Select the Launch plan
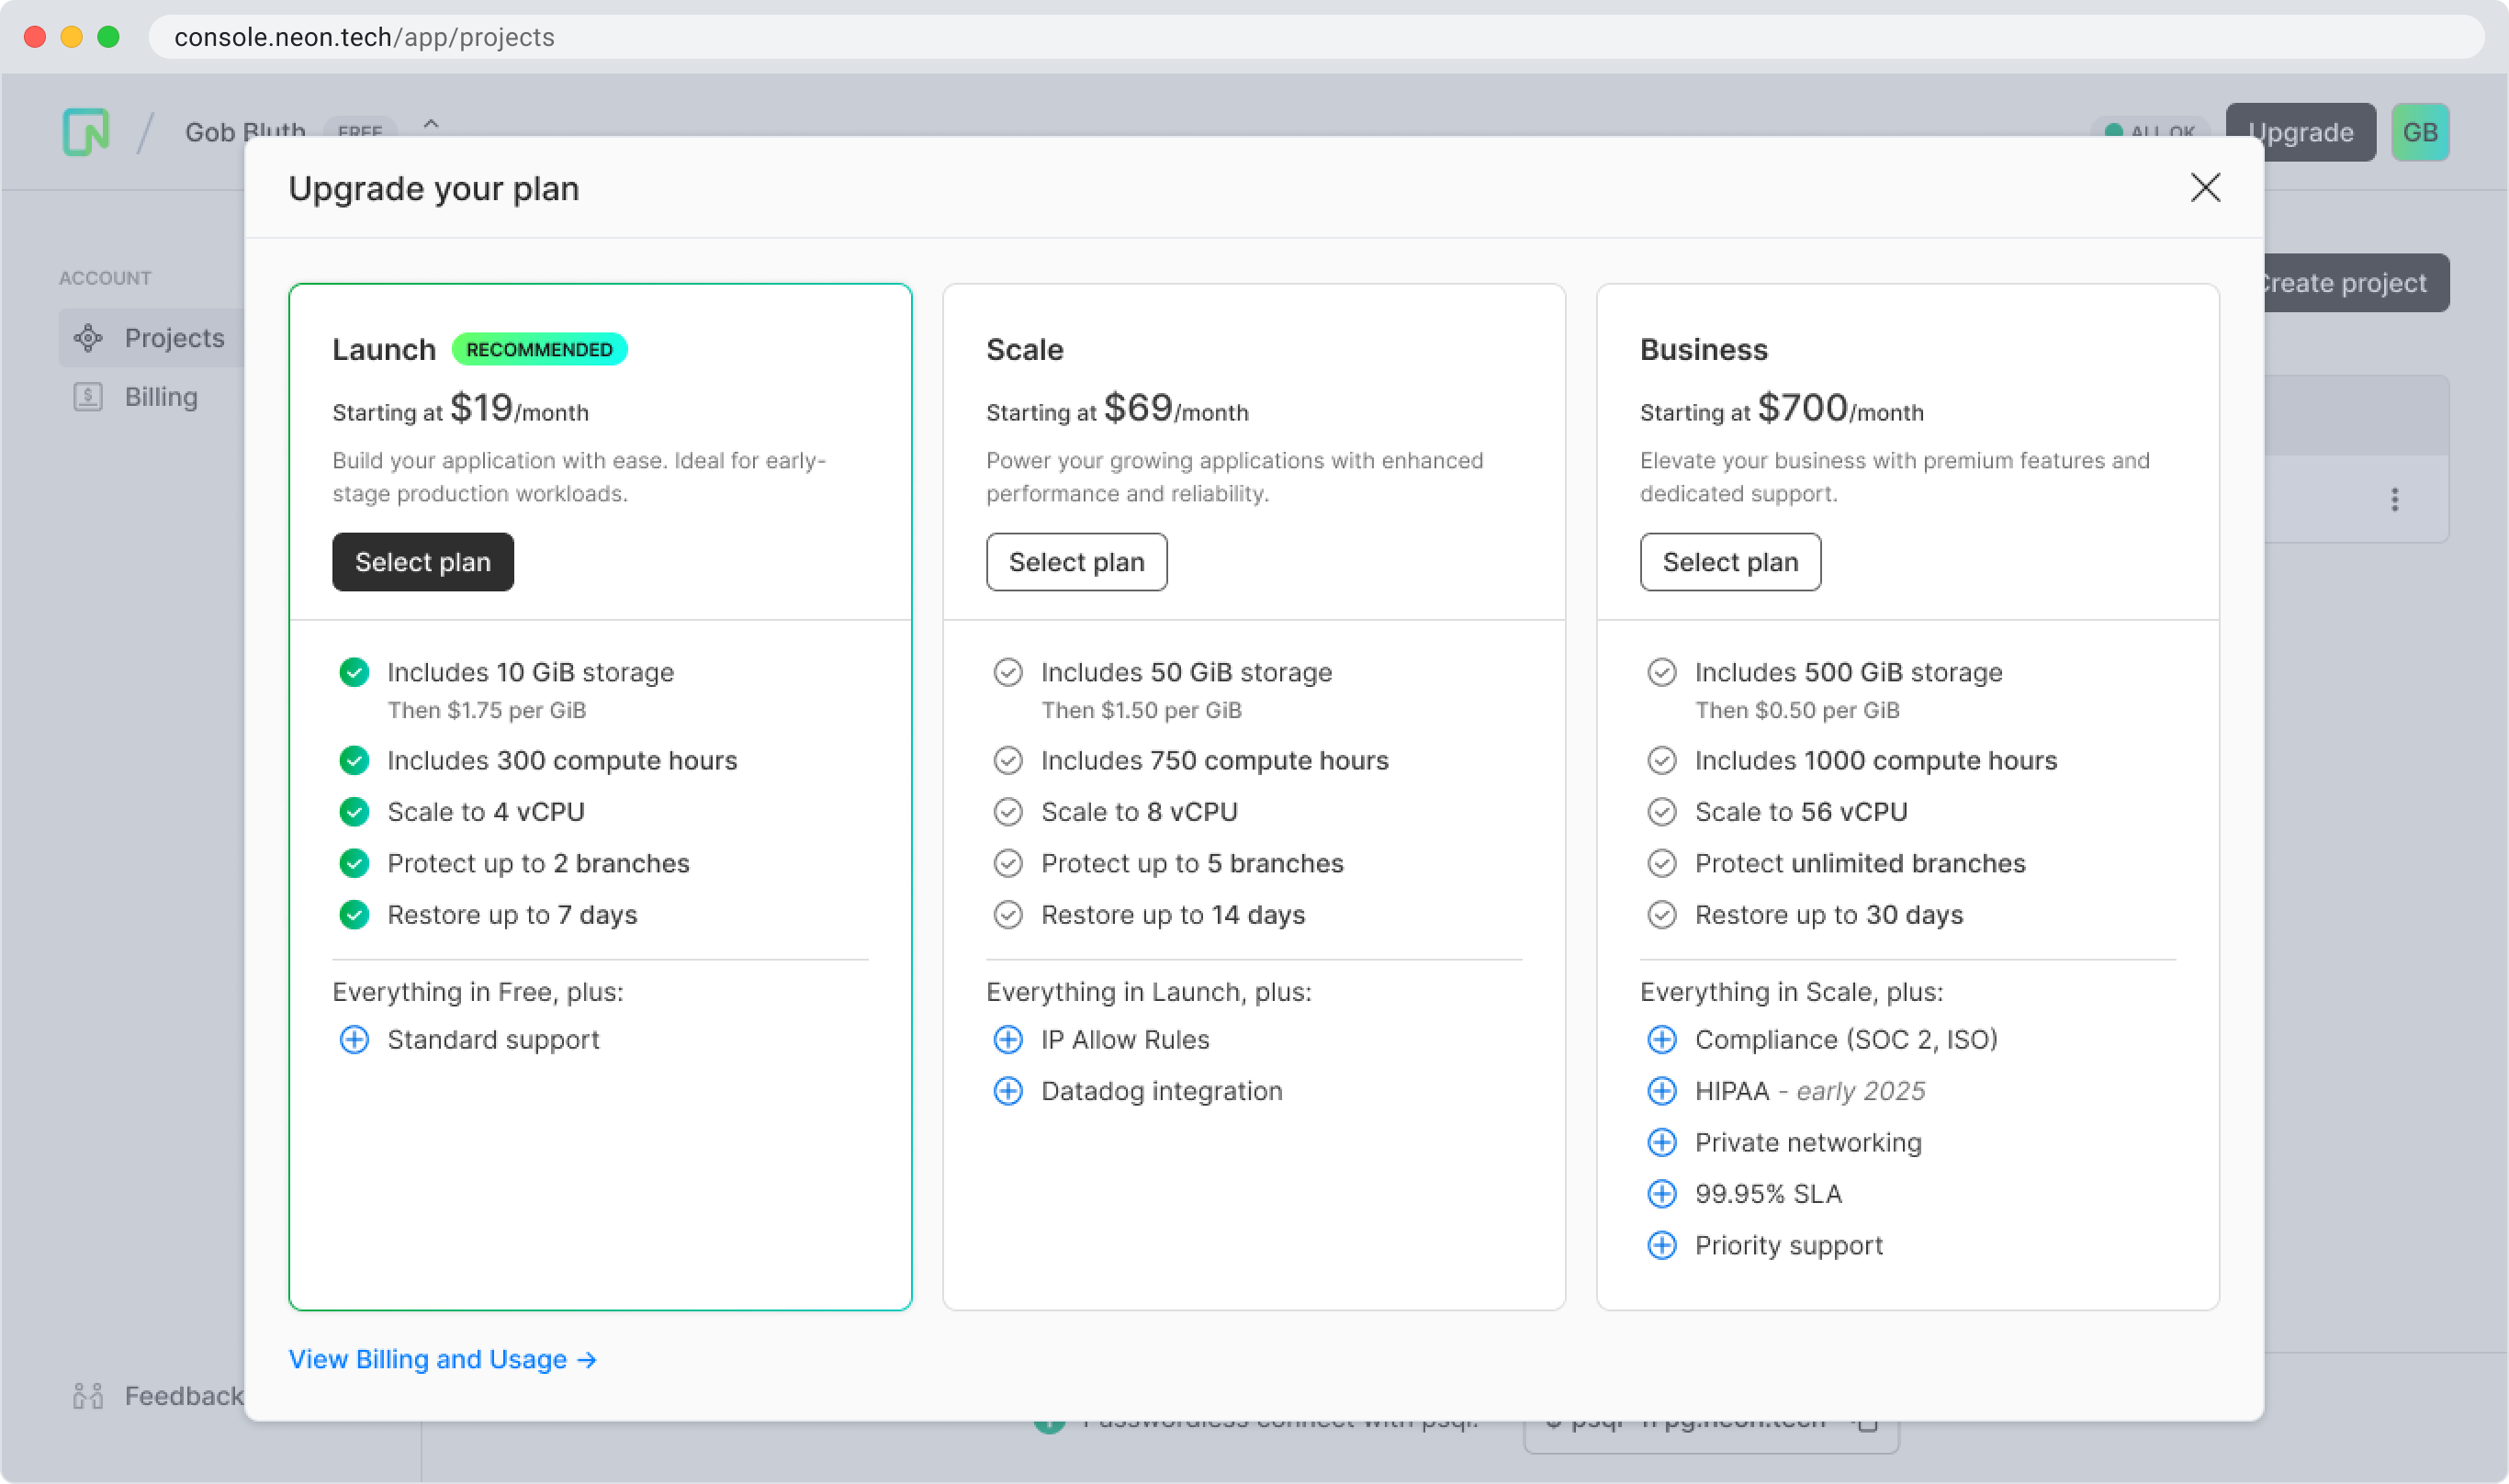This screenshot has height=1484, width=2509. pos(422,562)
